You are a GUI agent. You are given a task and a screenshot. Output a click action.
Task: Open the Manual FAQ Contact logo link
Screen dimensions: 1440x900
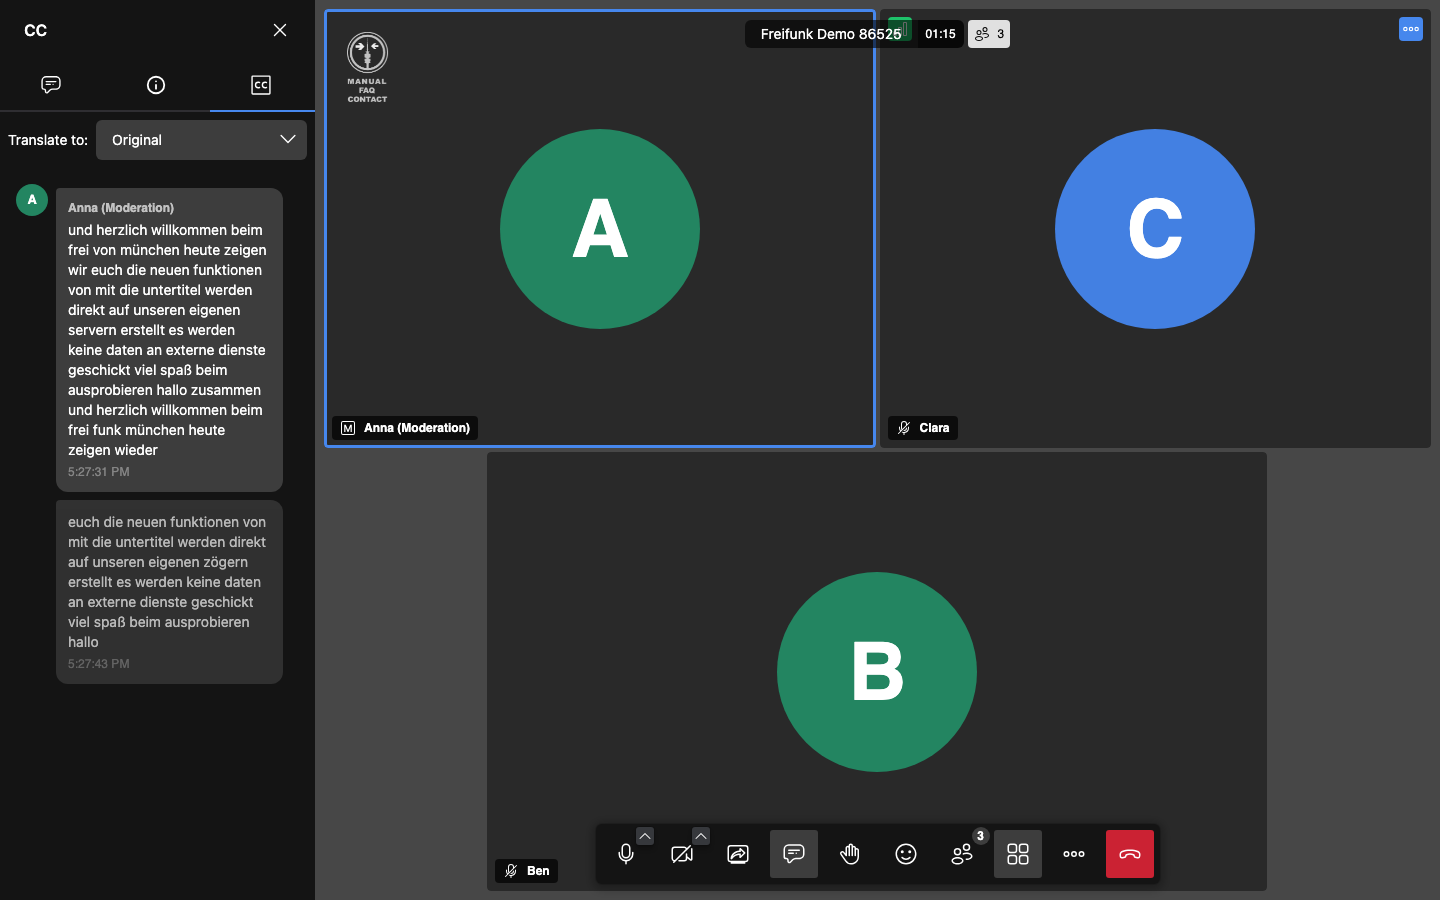point(367,68)
